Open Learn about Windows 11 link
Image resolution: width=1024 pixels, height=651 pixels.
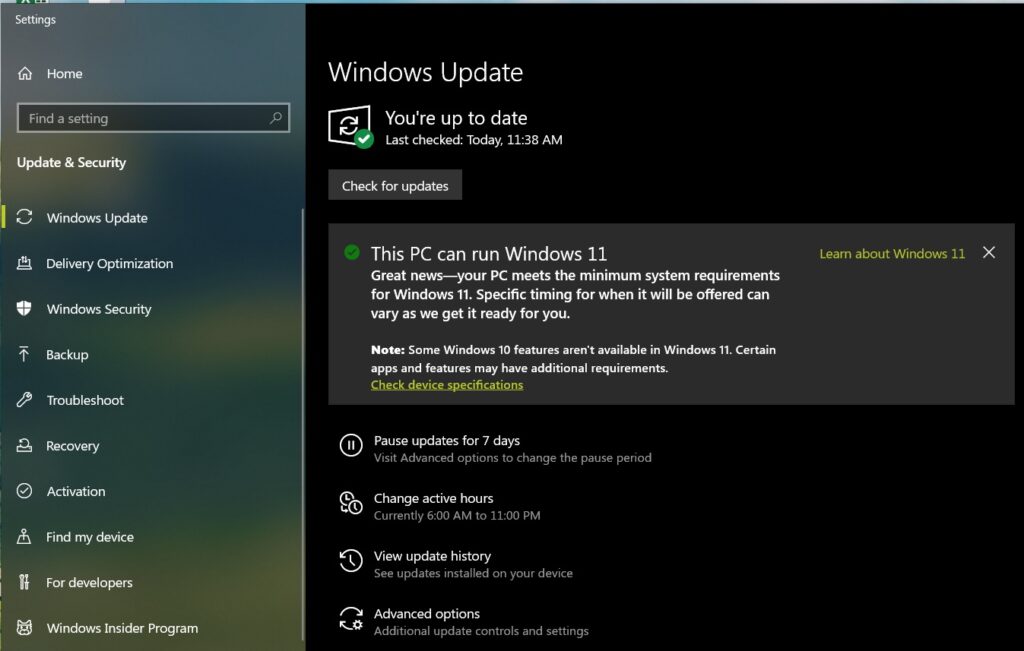pyautogui.click(x=891, y=253)
